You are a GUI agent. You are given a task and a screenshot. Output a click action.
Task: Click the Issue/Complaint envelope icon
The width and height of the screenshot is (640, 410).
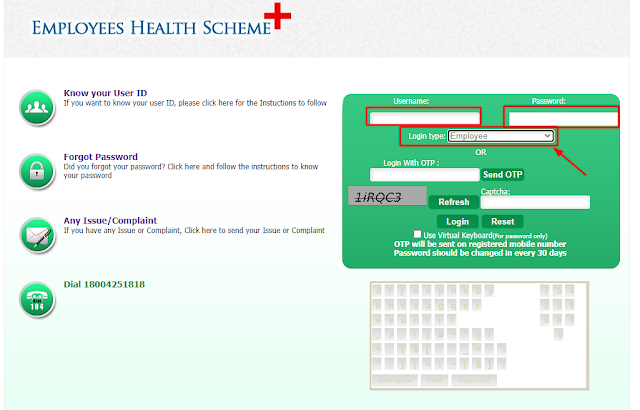tap(37, 235)
